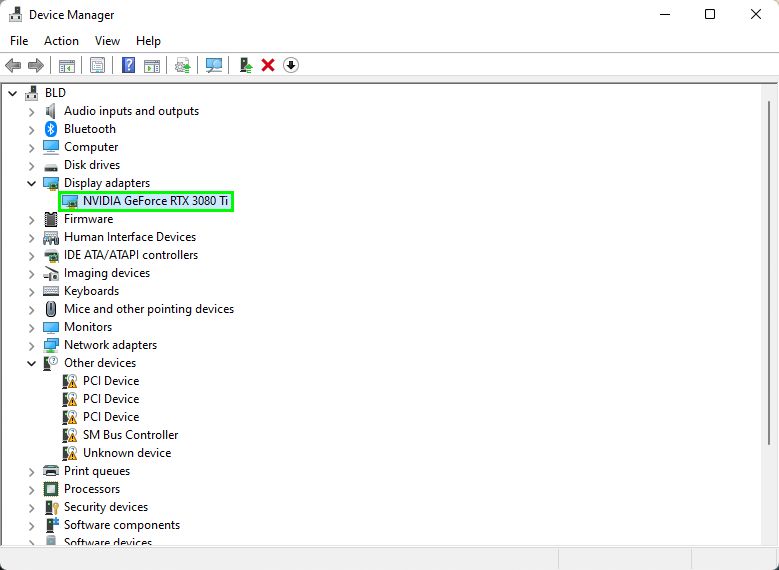Screen dimensions: 779x570
Task: Click the SM Bus Controller warning icon
Action: tap(70, 435)
